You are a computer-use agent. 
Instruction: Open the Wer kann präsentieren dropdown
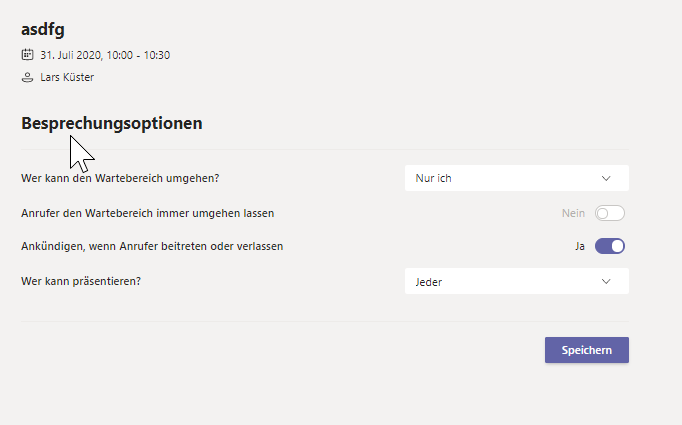(517, 281)
